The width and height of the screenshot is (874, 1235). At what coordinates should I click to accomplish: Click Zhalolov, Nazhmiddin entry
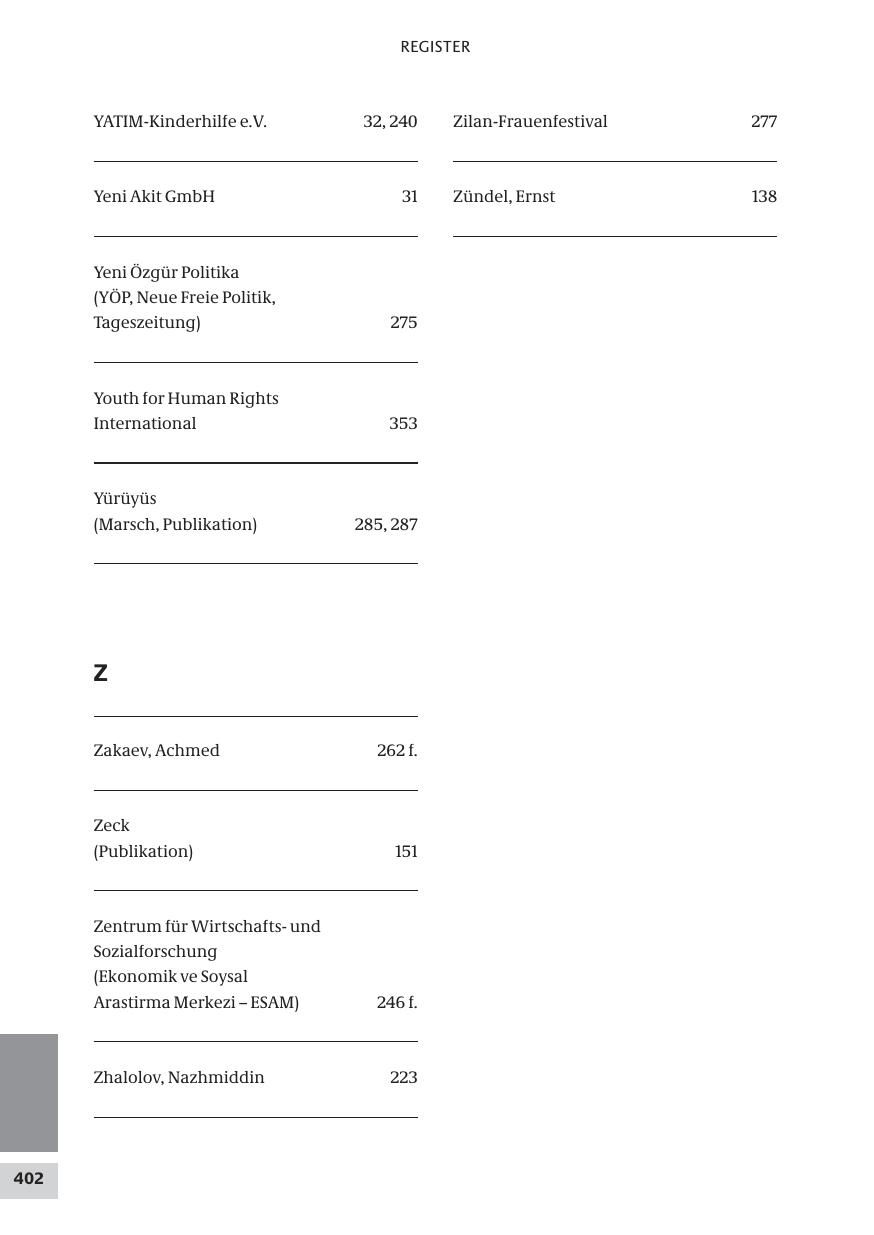[179, 1078]
